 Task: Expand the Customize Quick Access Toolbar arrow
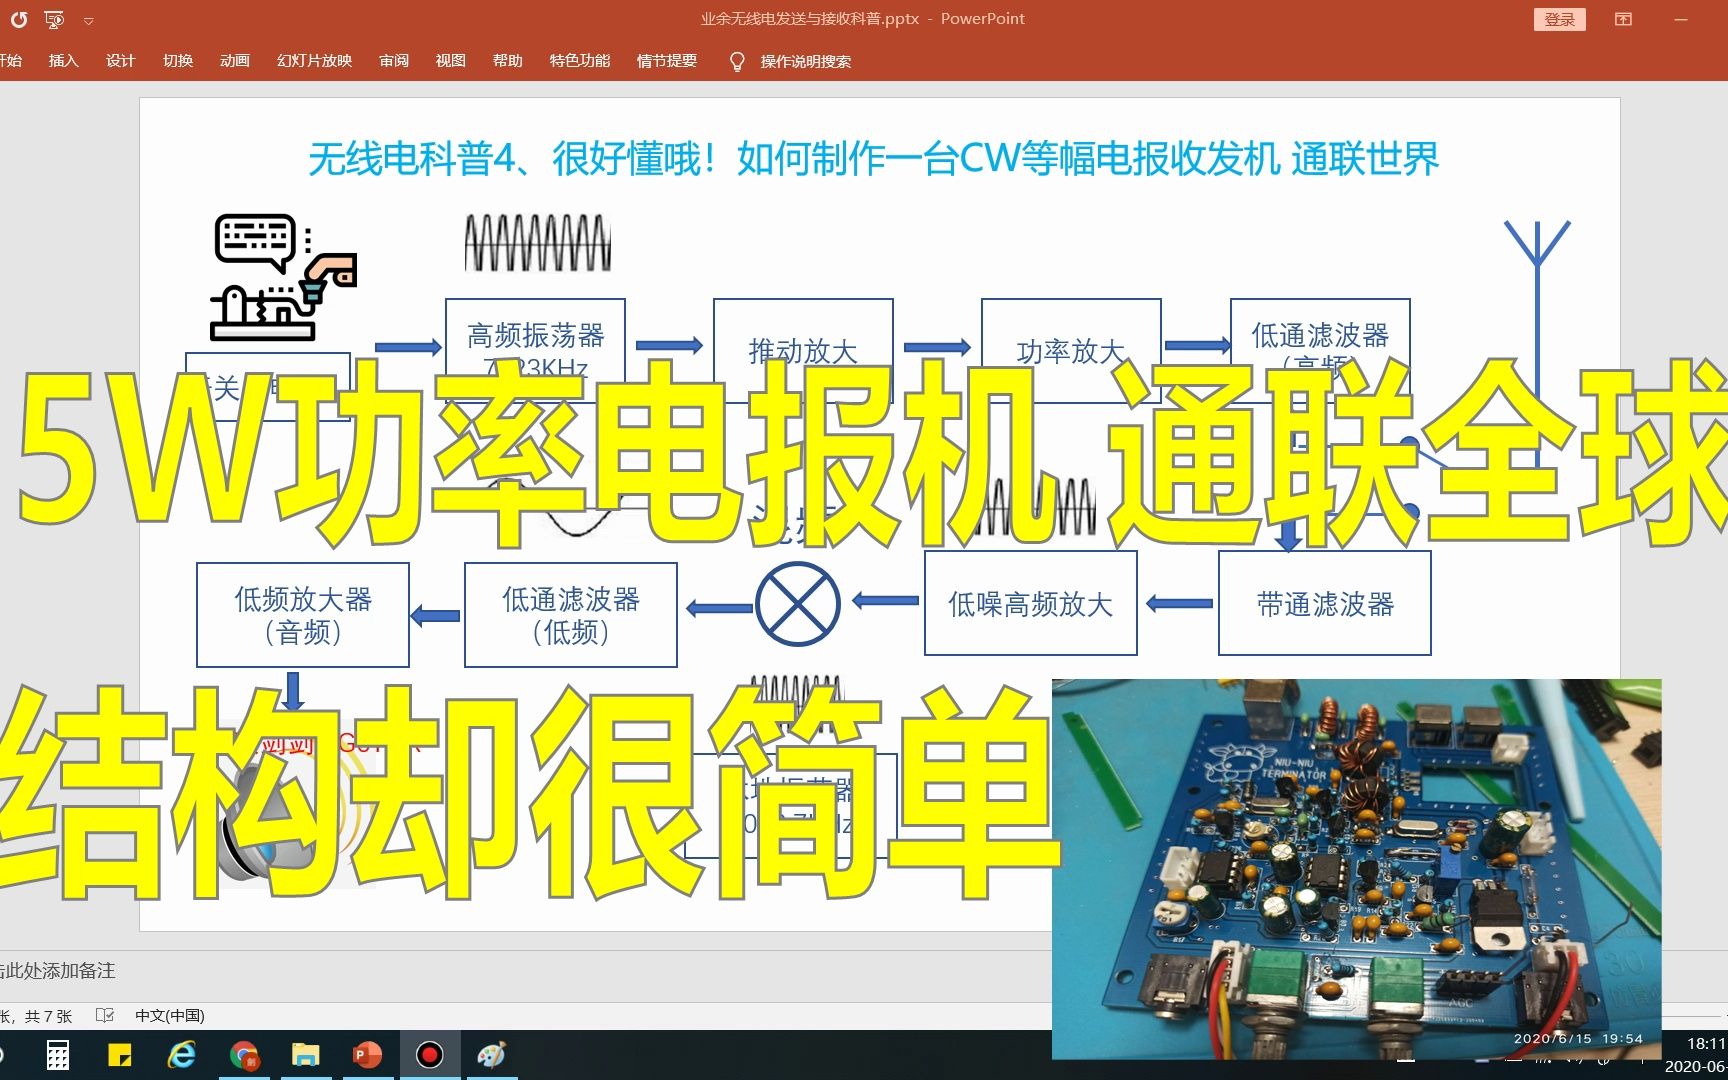[88, 20]
